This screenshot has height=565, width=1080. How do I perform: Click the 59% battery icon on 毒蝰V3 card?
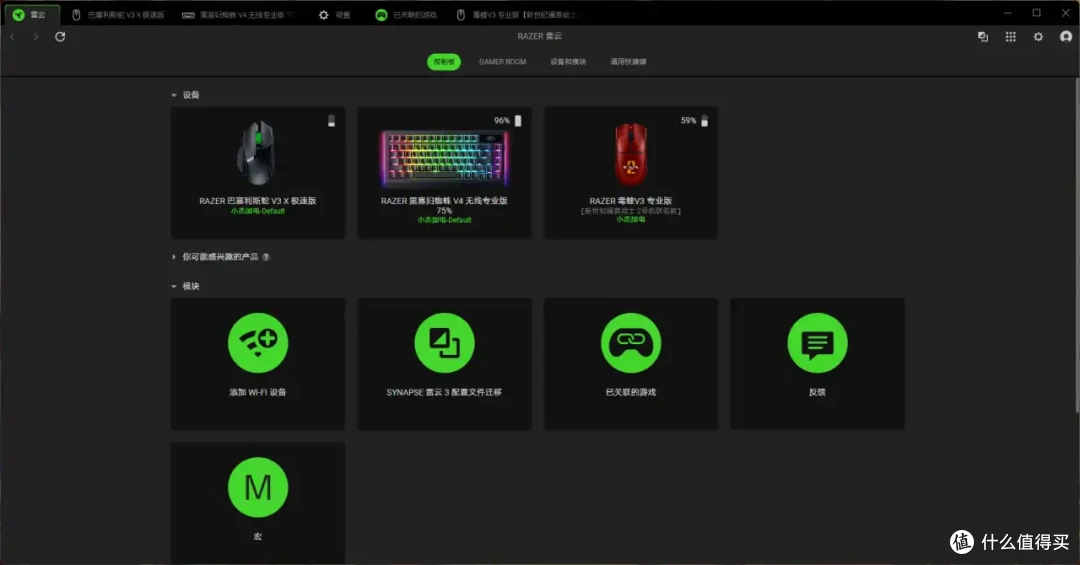pyautogui.click(x=704, y=121)
